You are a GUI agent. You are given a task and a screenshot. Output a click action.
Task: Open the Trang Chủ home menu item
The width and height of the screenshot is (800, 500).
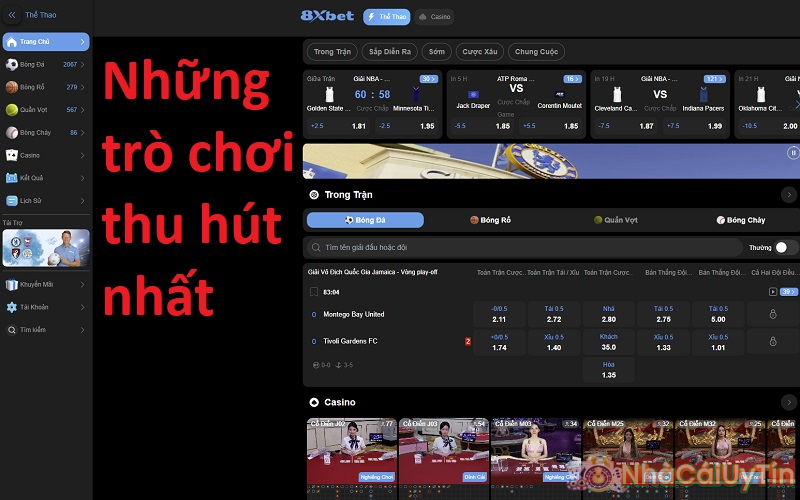coord(46,42)
